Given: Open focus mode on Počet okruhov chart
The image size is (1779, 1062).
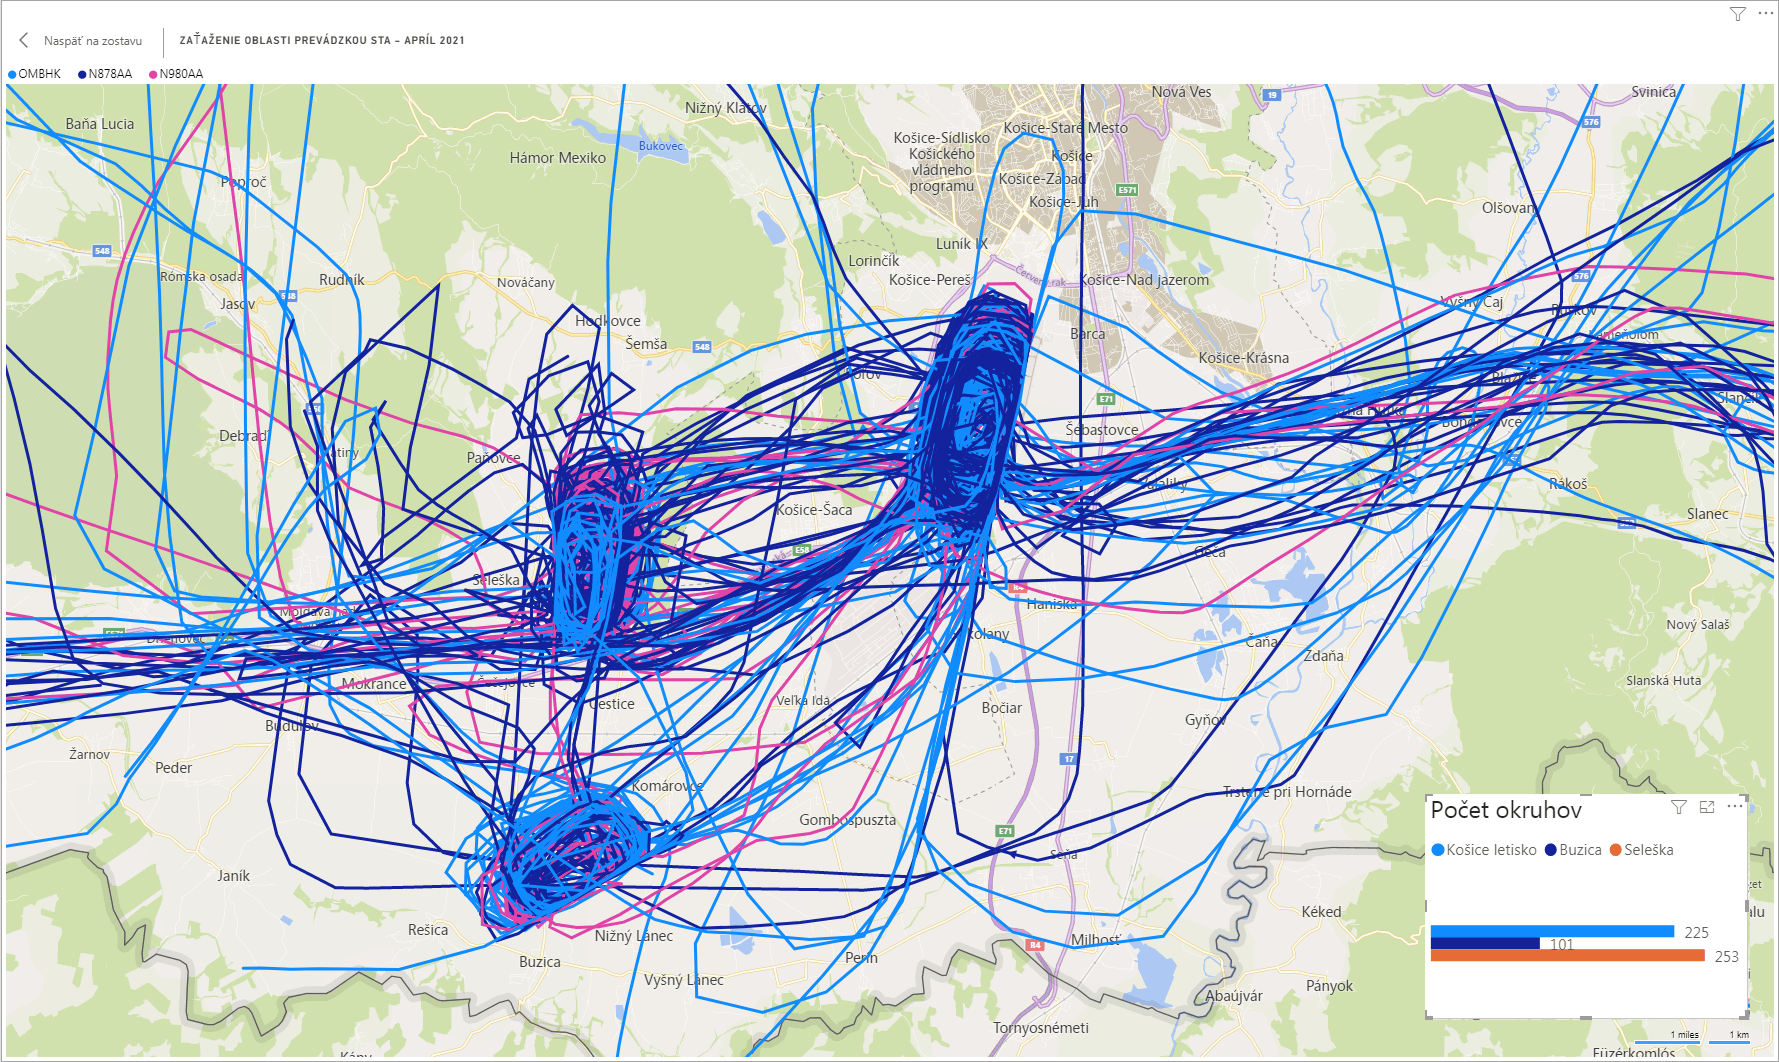Looking at the screenshot, I should point(1707,807).
